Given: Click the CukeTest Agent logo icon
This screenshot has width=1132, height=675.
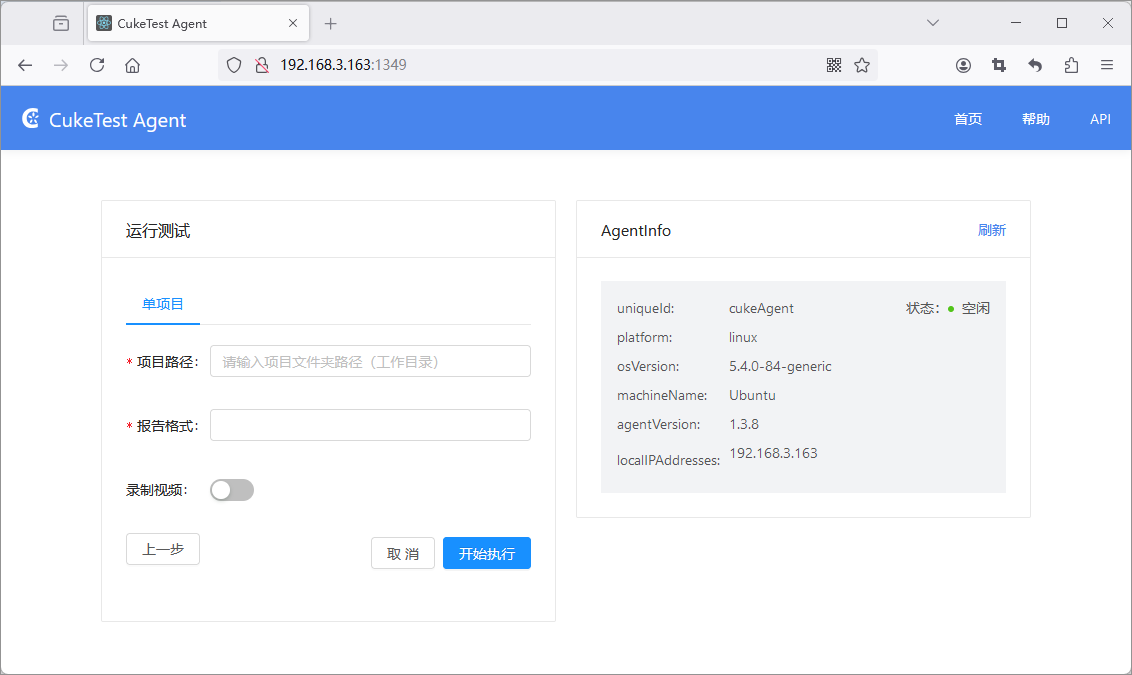Looking at the screenshot, I should (x=30, y=118).
